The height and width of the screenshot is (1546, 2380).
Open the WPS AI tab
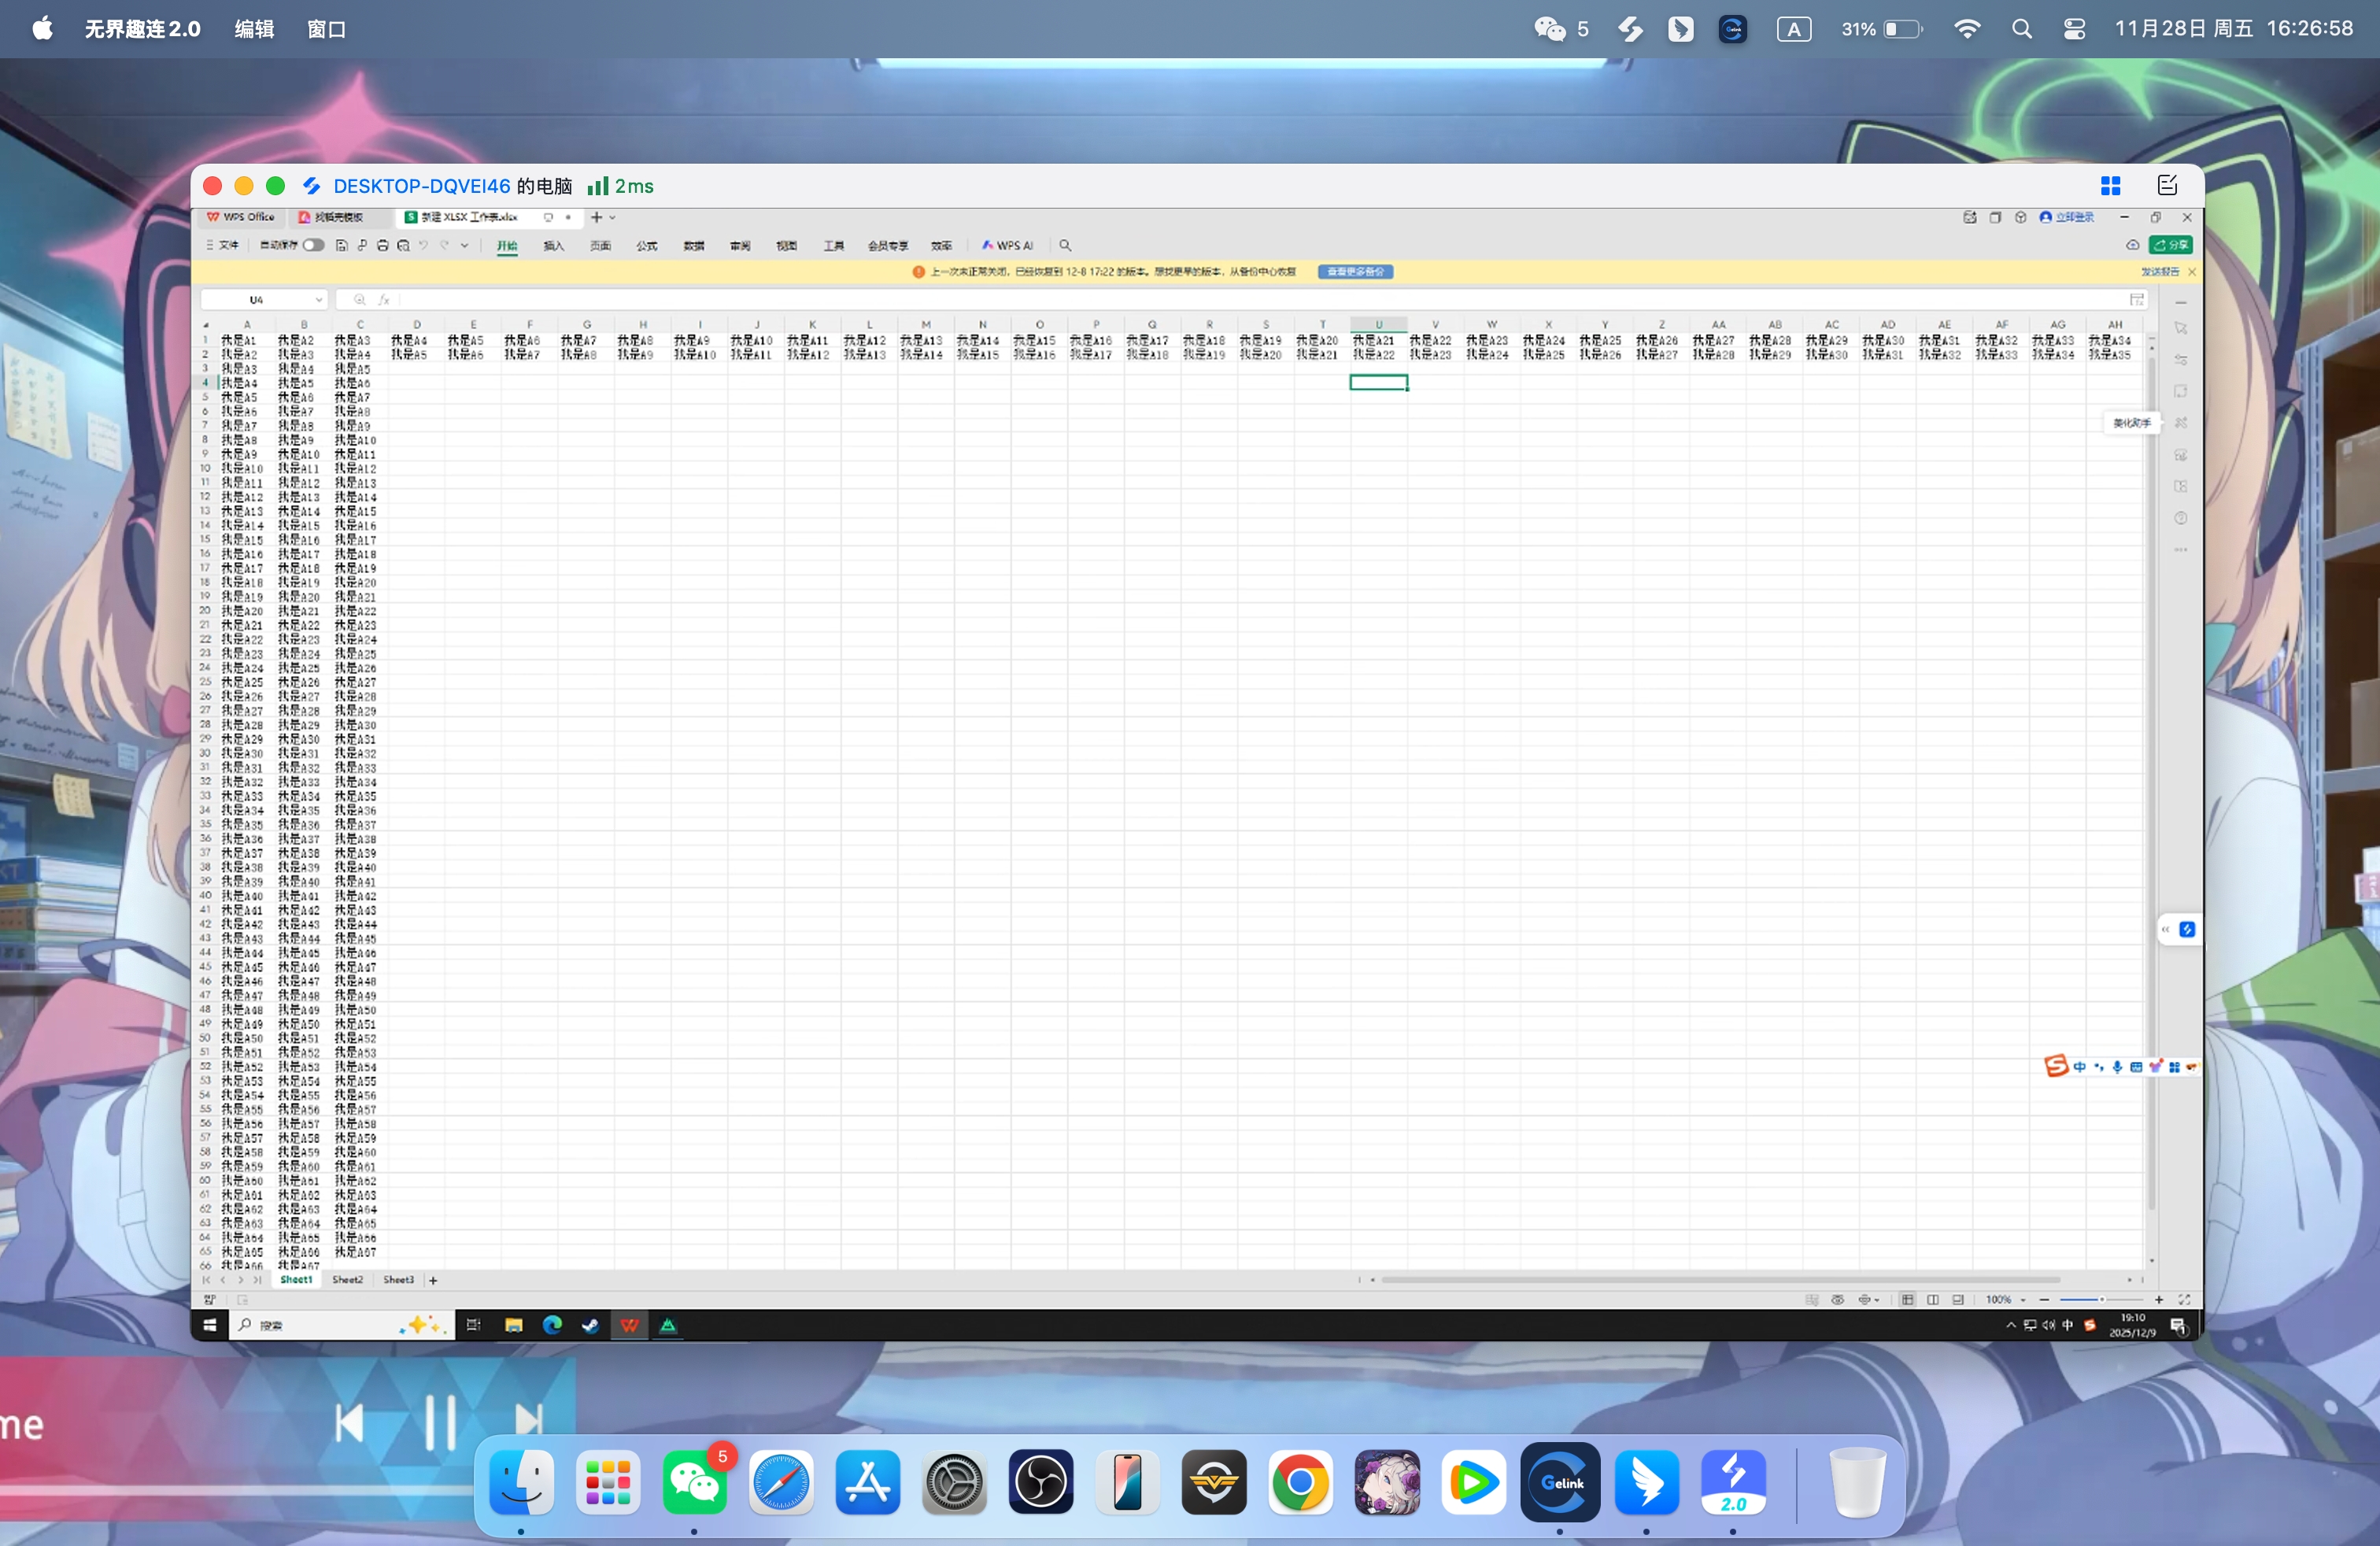(1008, 245)
